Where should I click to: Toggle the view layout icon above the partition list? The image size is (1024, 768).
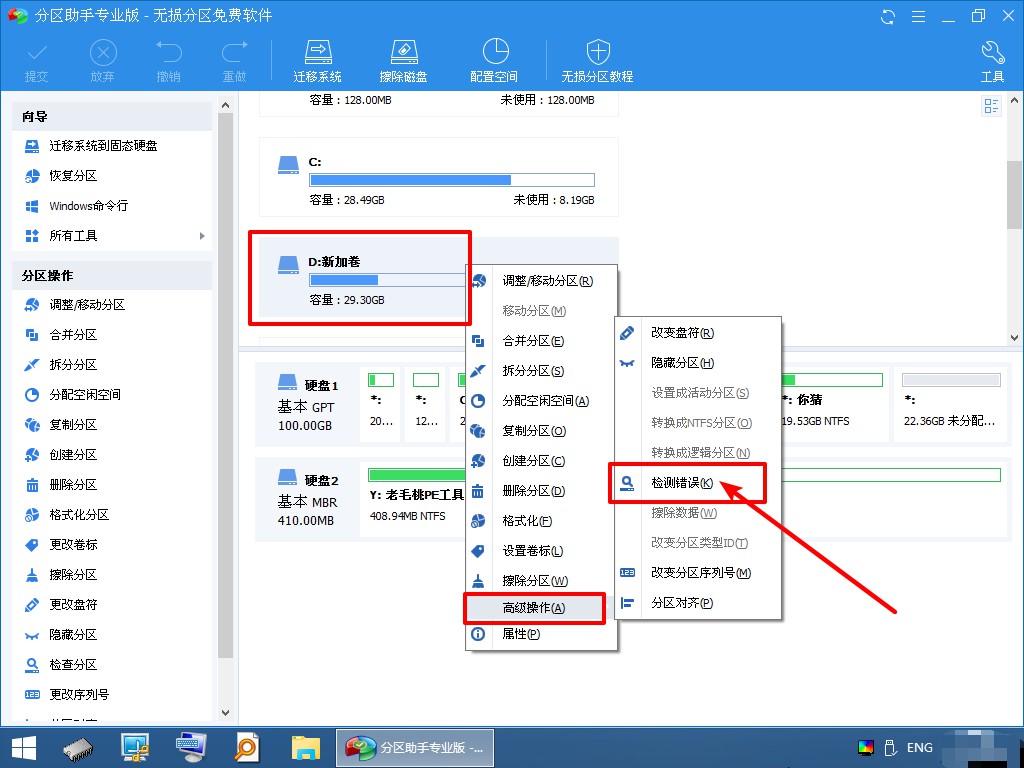tap(991, 106)
